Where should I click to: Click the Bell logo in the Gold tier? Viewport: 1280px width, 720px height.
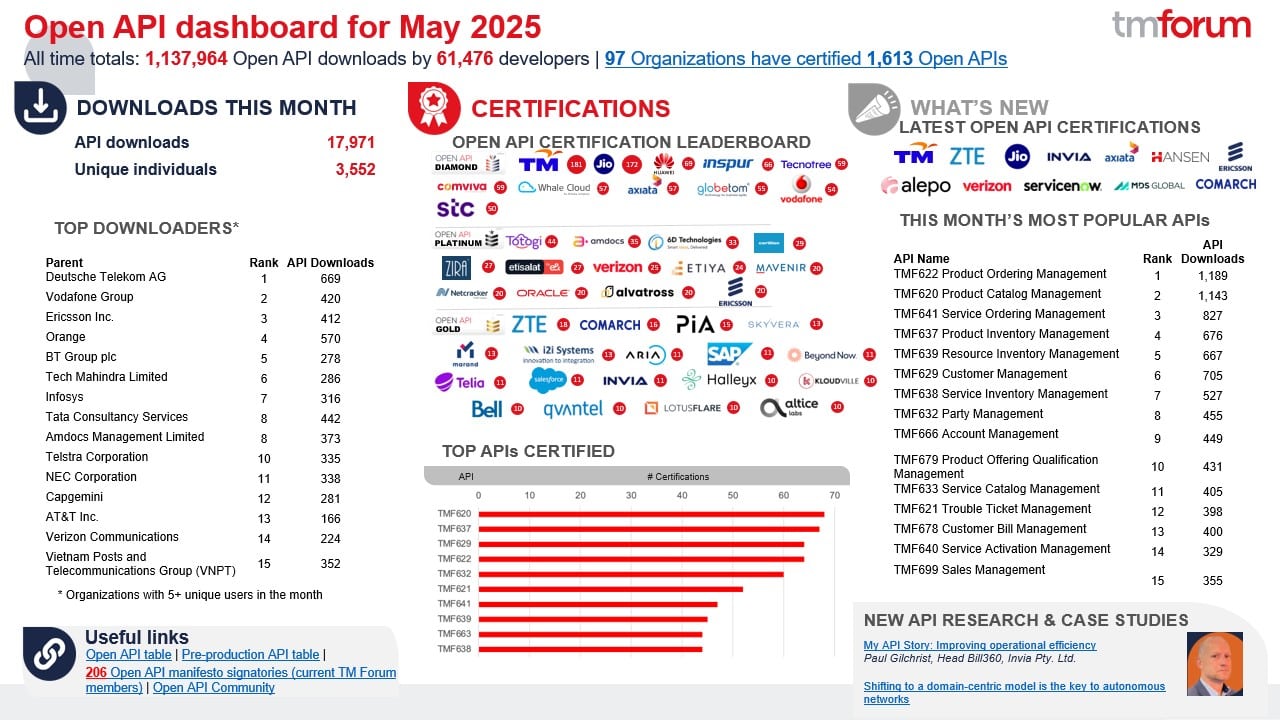click(487, 408)
